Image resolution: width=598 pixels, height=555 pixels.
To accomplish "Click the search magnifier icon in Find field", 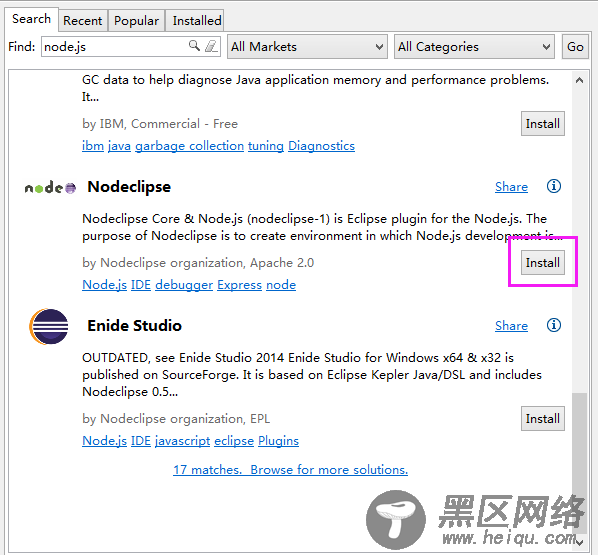I will (x=195, y=46).
